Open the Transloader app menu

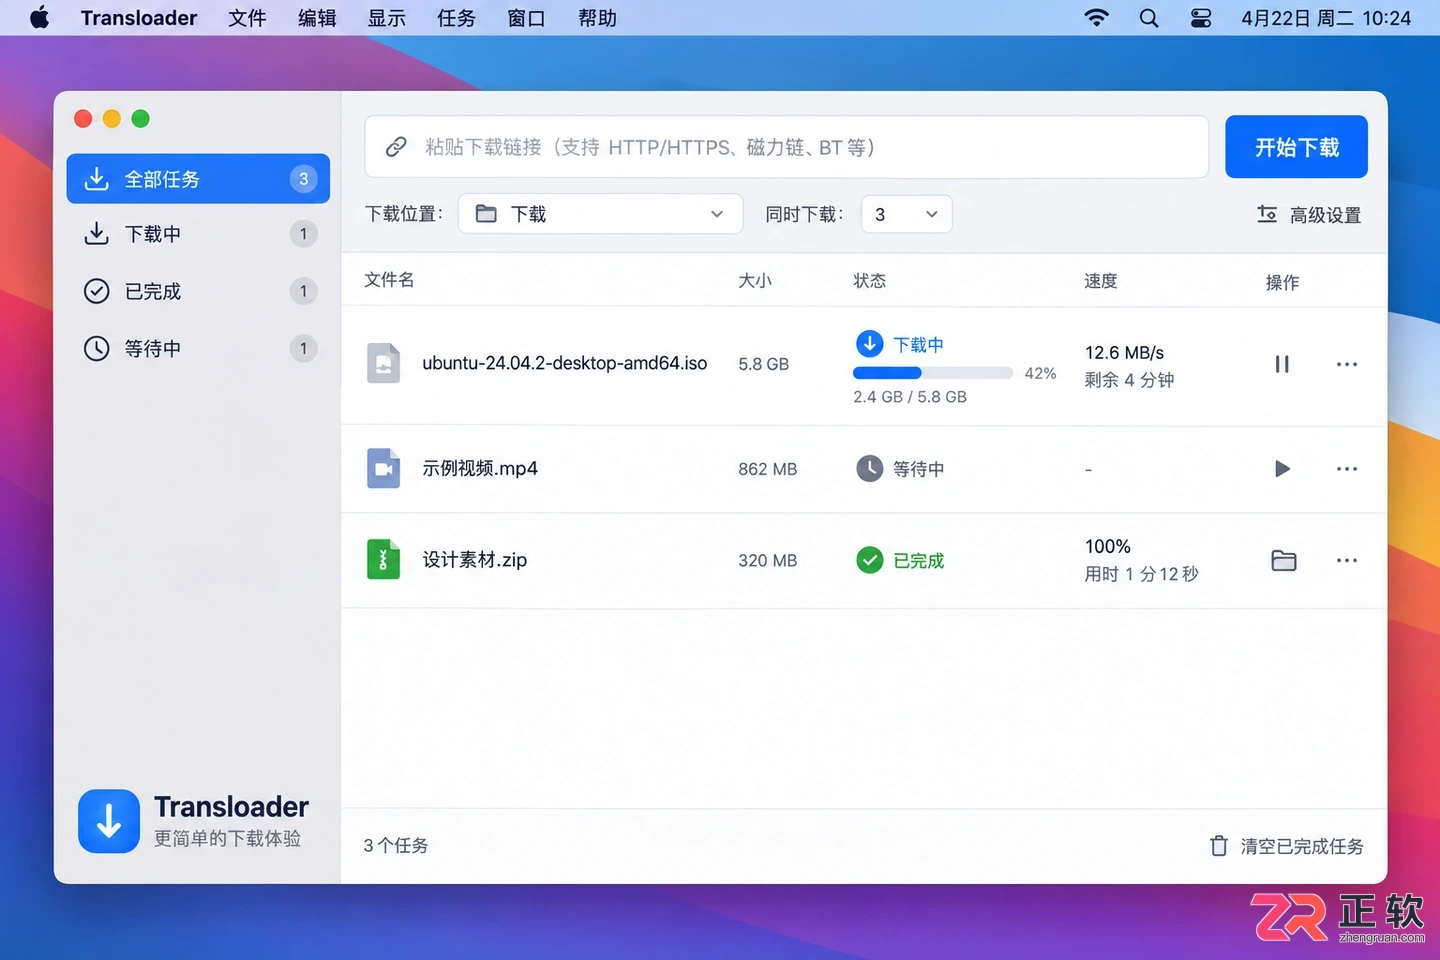(139, 18)
